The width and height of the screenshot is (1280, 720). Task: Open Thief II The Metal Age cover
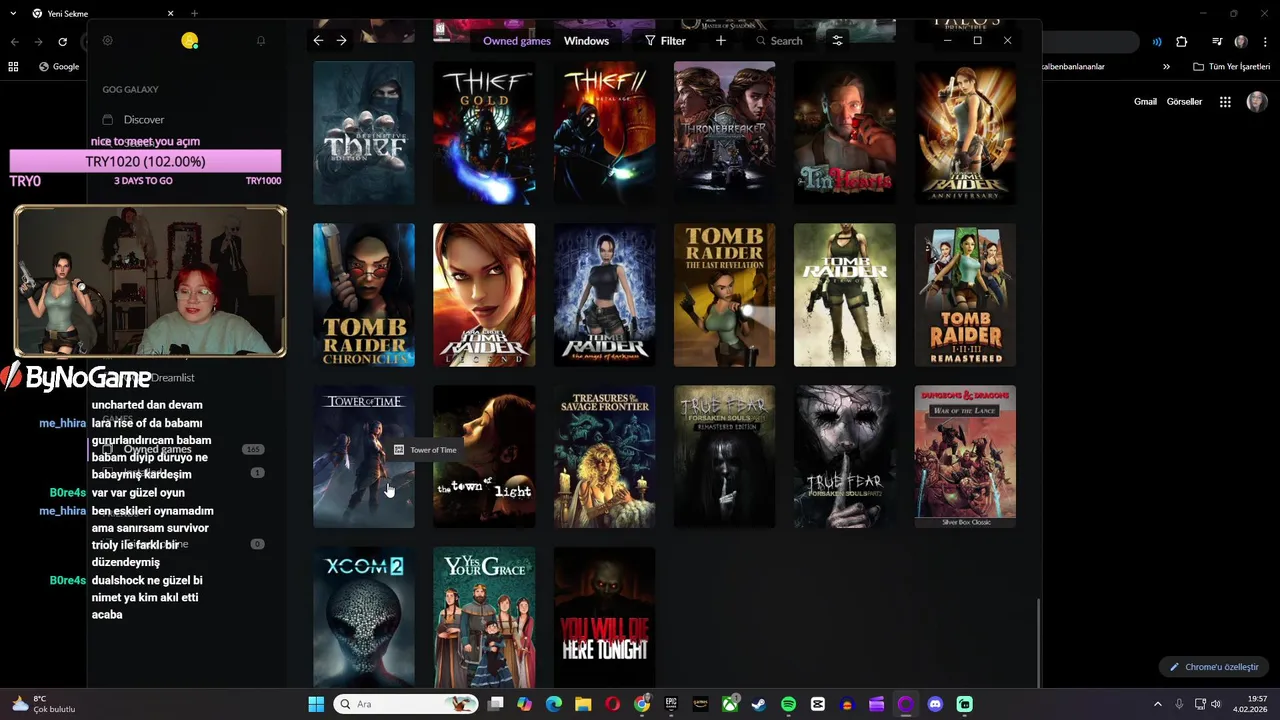point(604,133)
